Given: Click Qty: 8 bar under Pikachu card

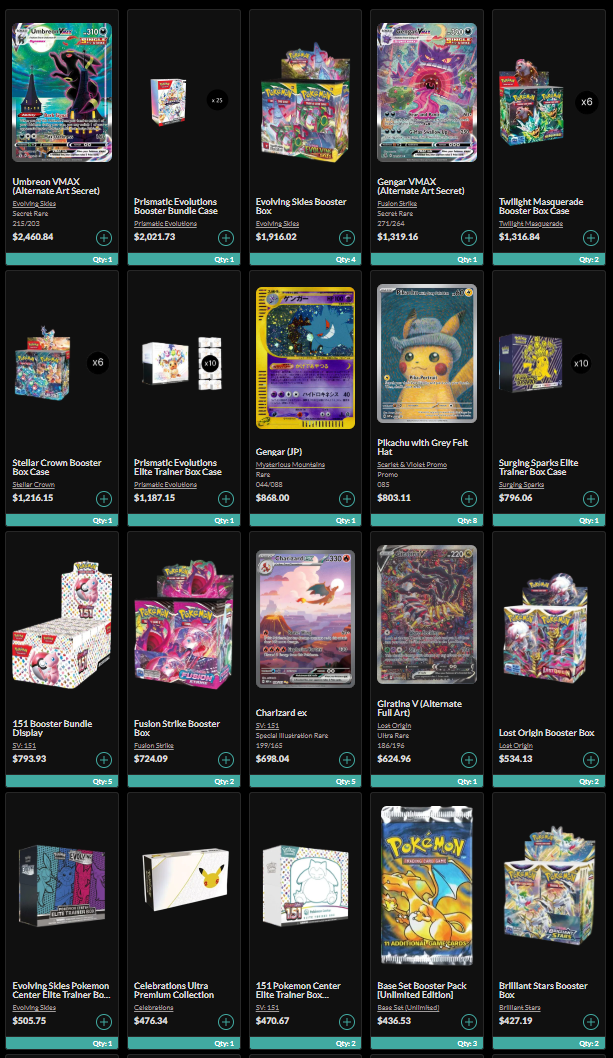Looking at the screenshot, I should tap(427, 520).
